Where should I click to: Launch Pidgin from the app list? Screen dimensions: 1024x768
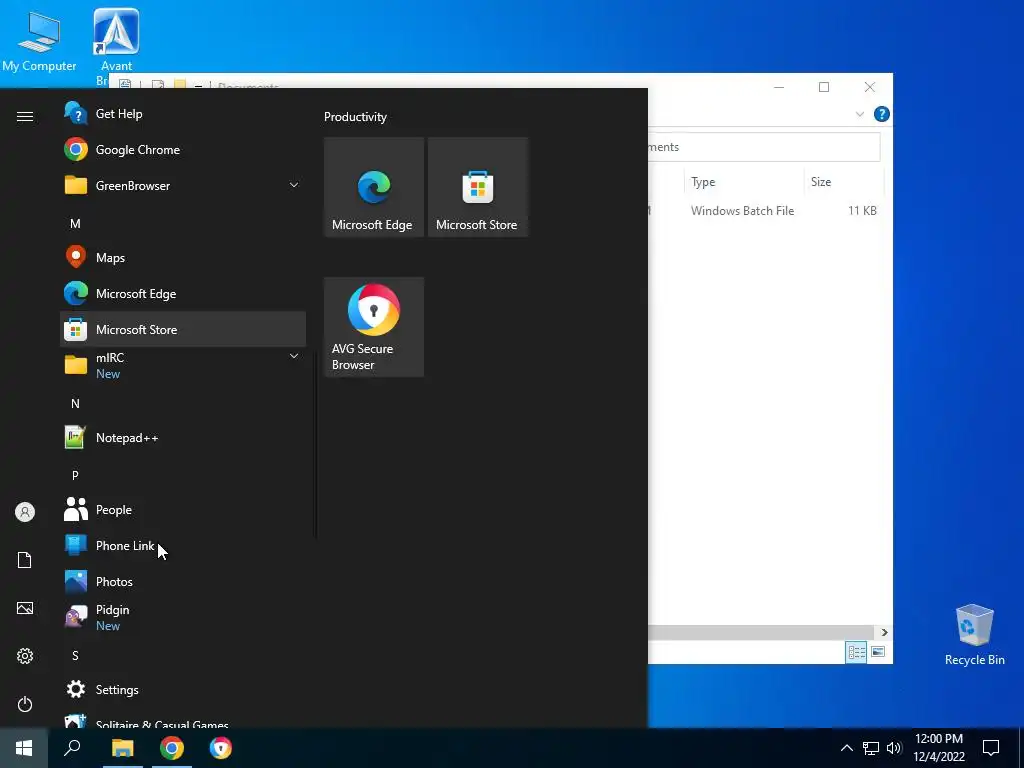pos(183,617)
